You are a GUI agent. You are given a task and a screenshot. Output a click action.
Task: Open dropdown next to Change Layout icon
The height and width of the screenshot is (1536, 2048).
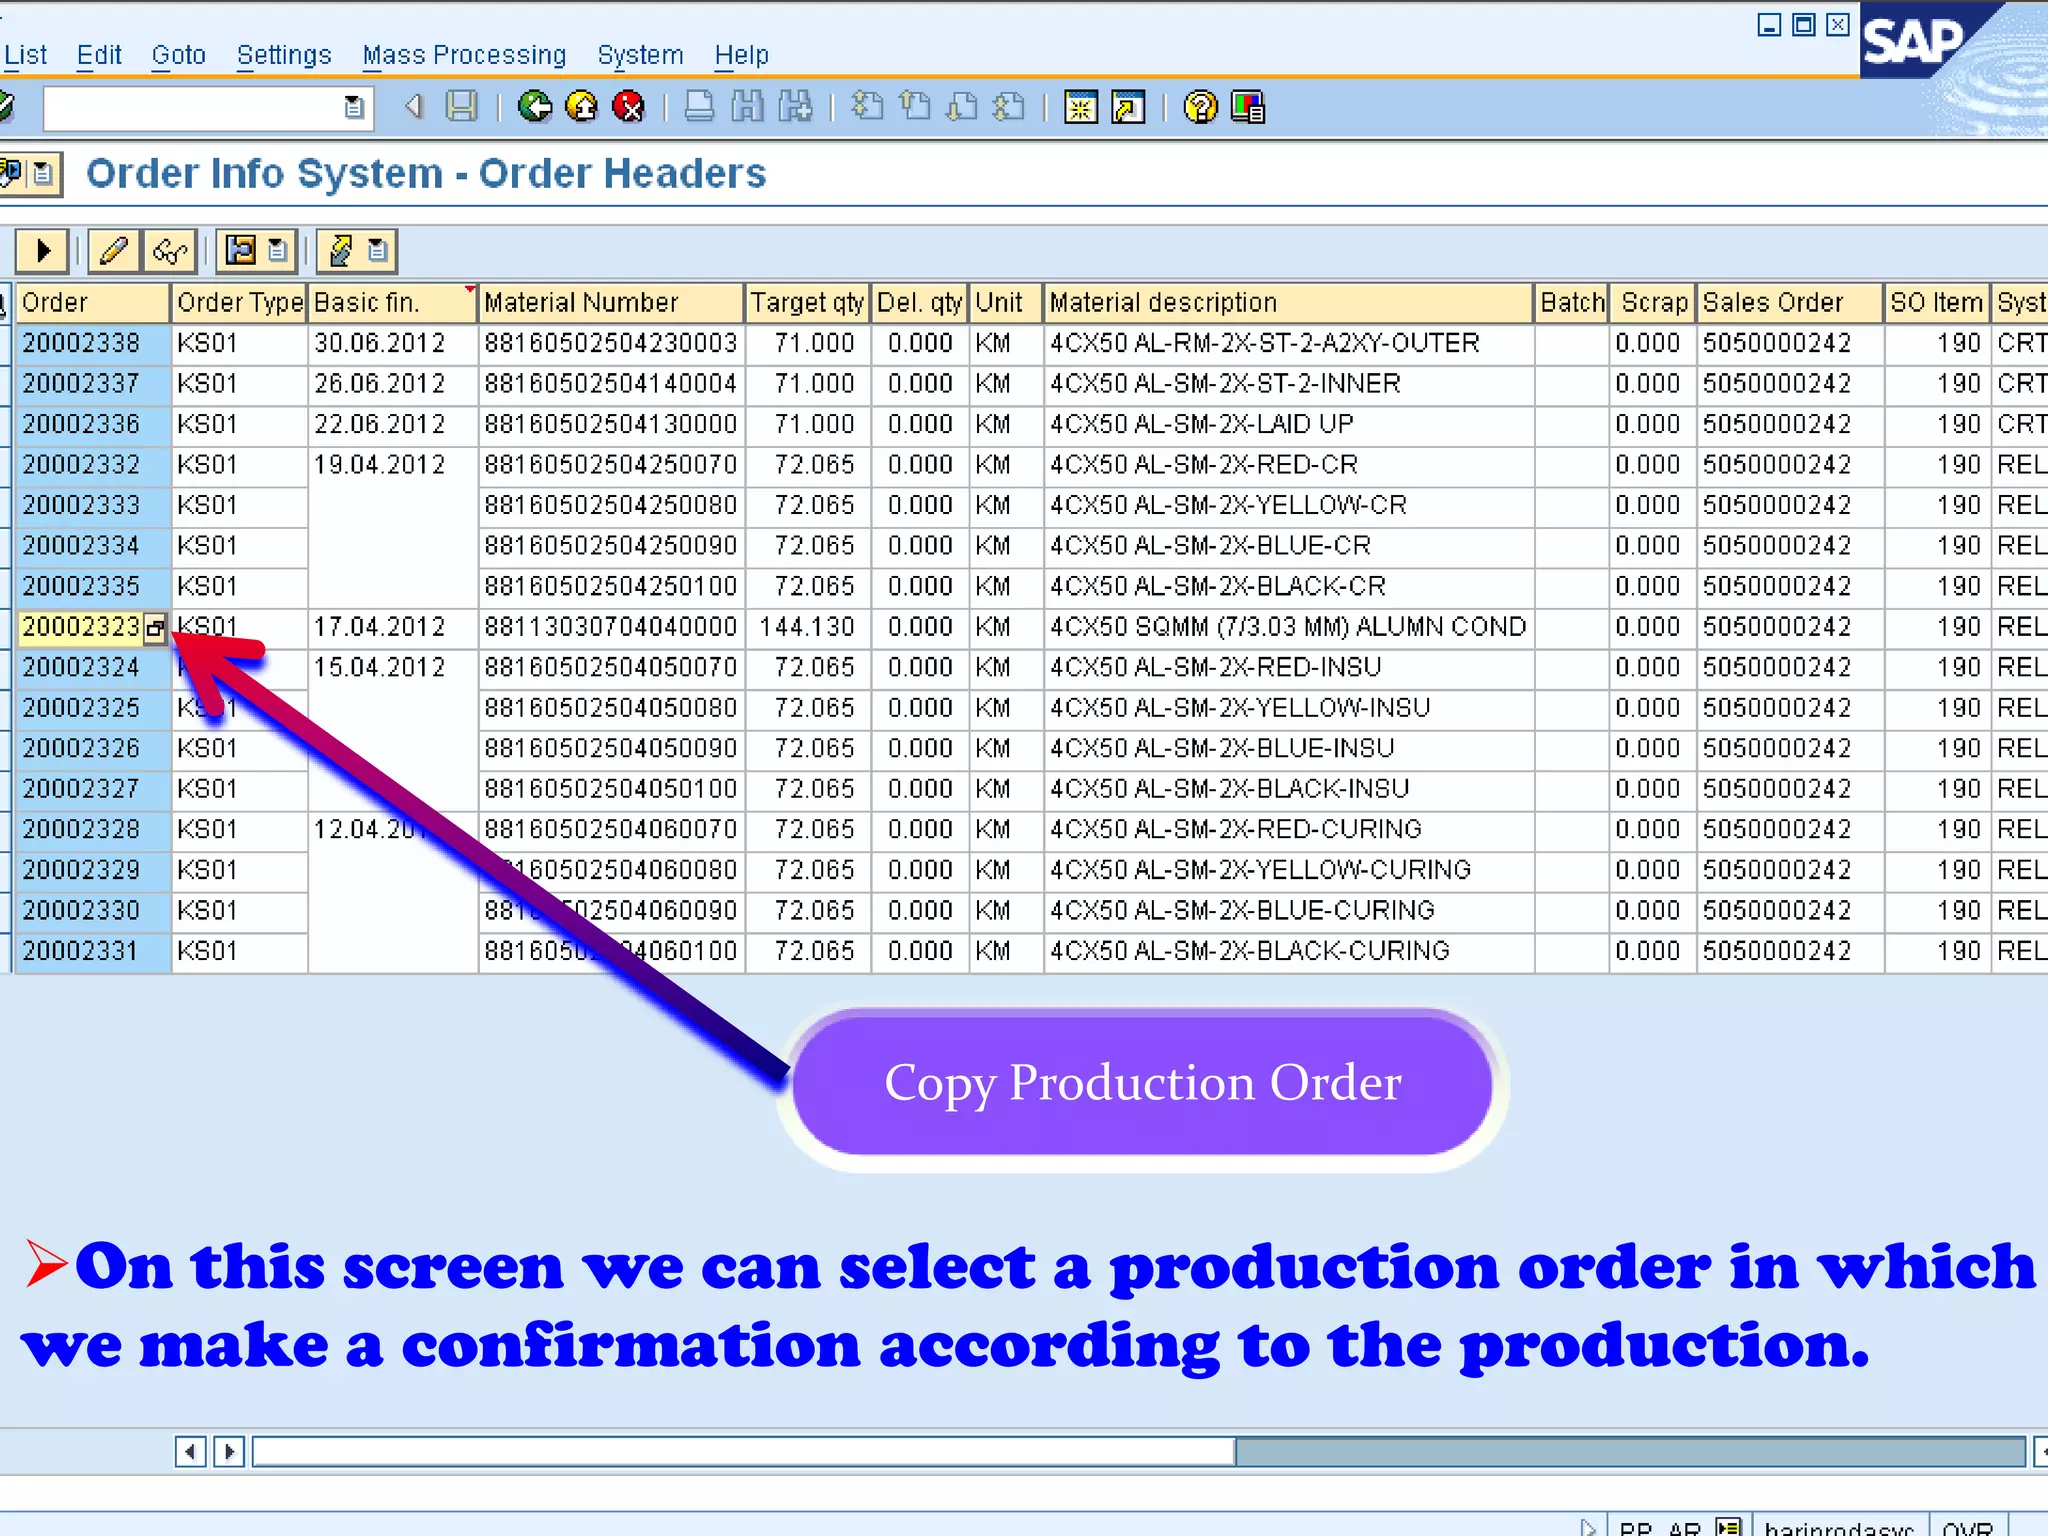378,250
